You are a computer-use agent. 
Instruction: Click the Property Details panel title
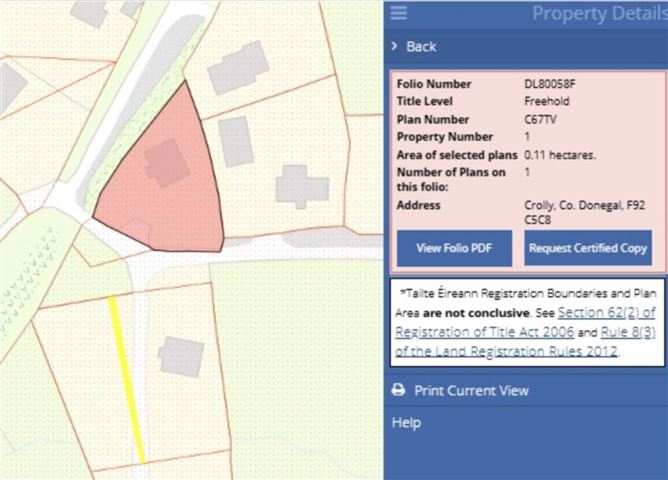[x=598, y=14]
